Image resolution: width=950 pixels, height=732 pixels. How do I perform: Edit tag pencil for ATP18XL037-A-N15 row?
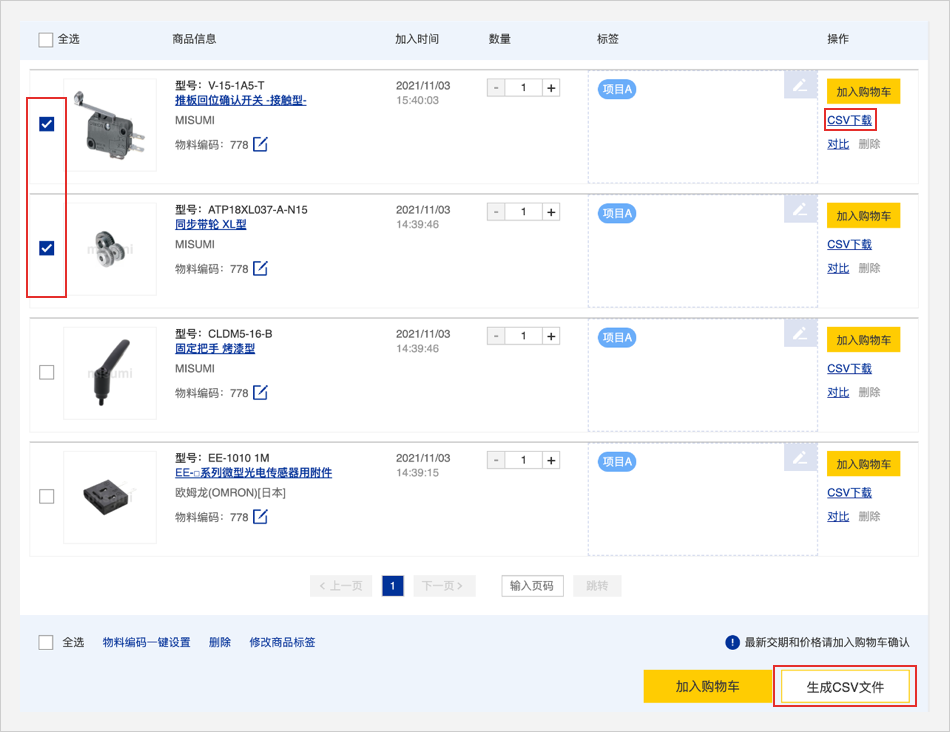(x=799, y=210)
